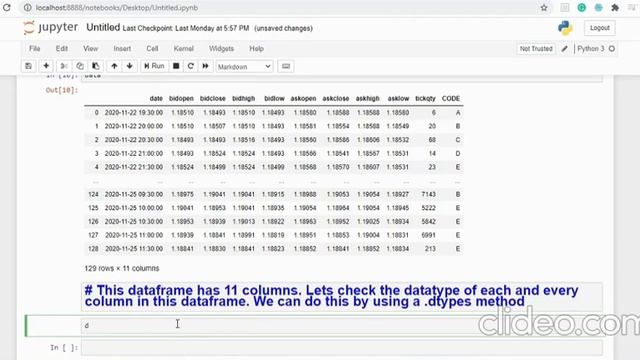Restart the kernel using the circular arrow
Image resolution: width=640 pixels, height=360 pixels.
[x=191, y=66]
